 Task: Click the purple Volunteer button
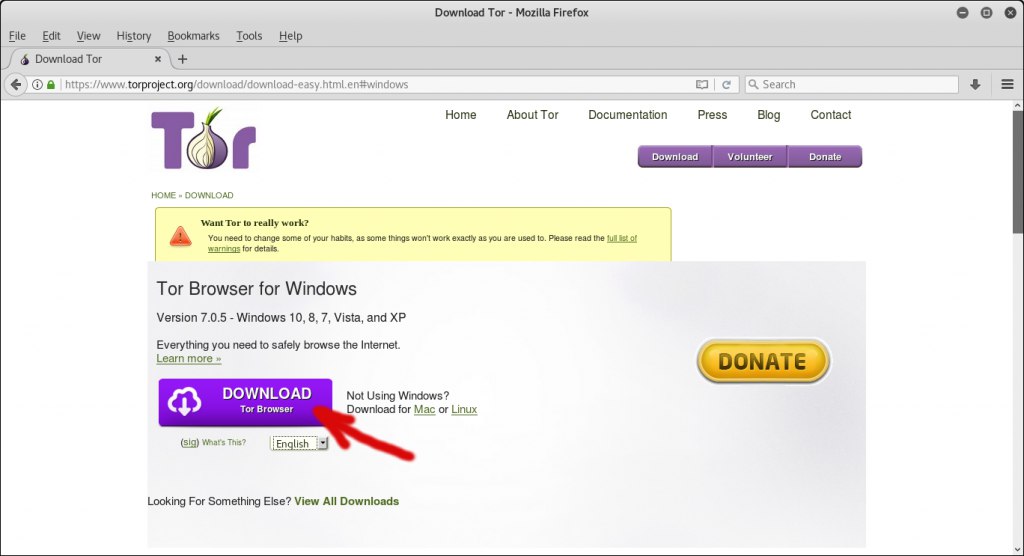coord(750,157)
